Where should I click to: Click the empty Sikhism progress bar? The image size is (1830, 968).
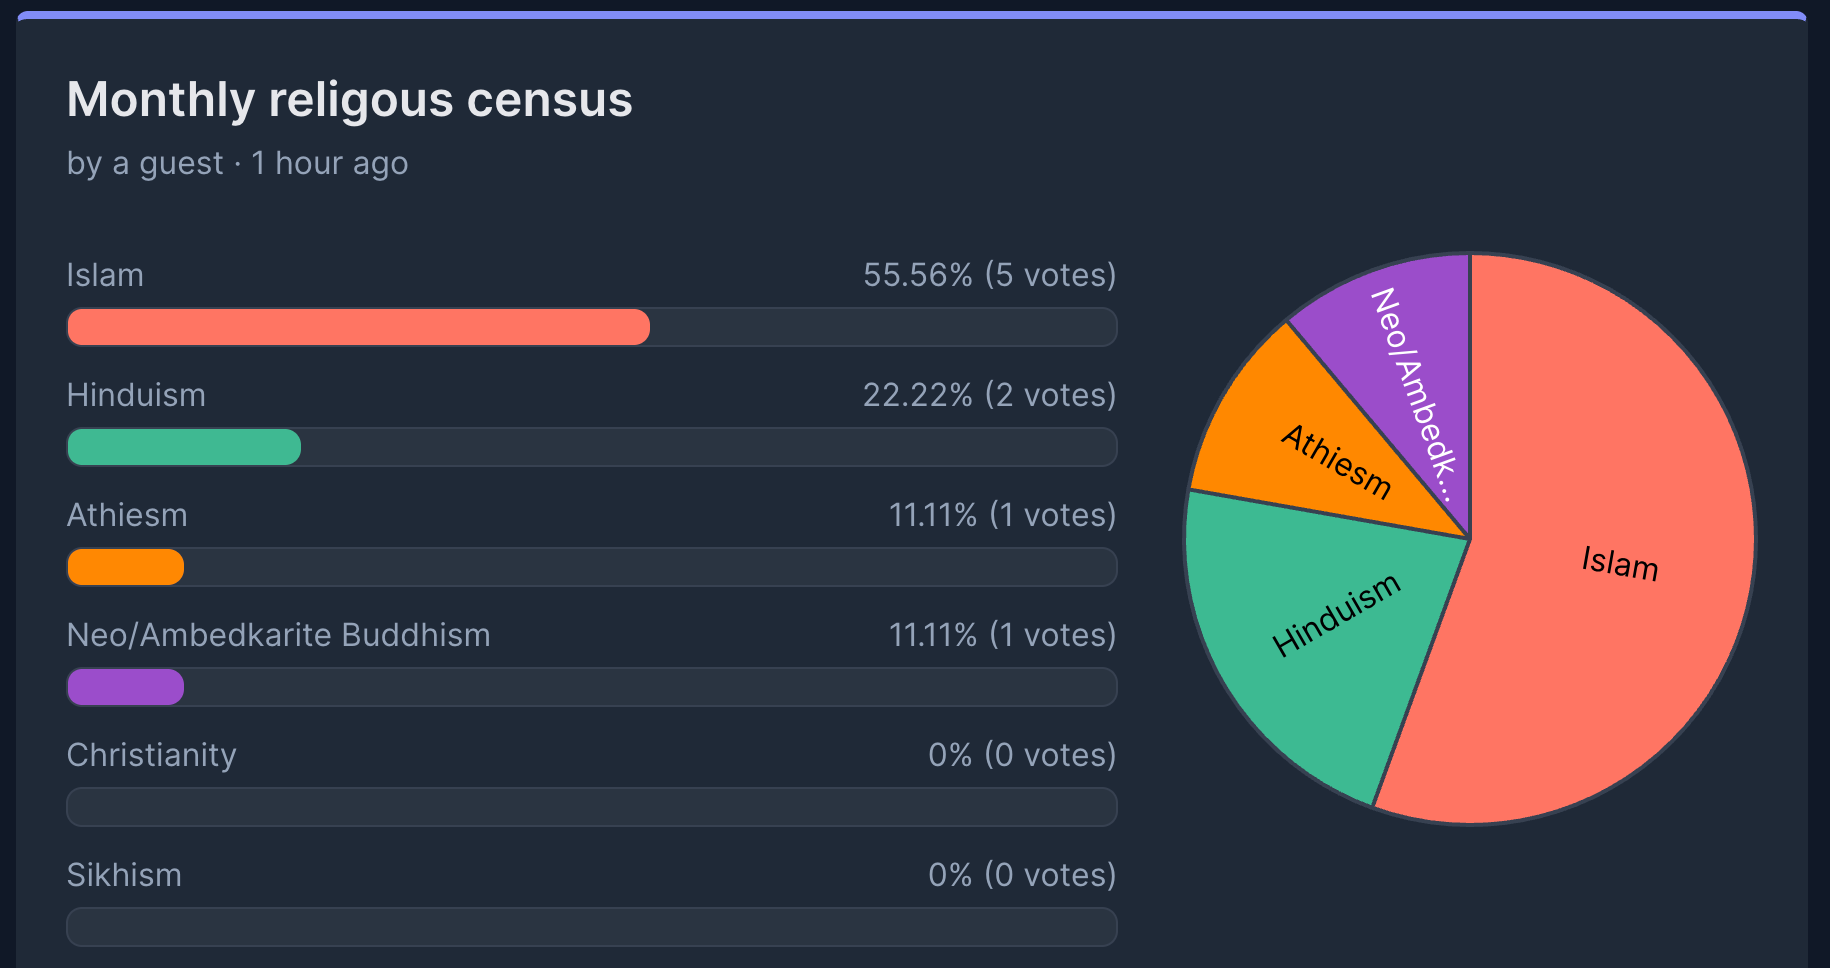pyautogui.click(x=591, y=927)
